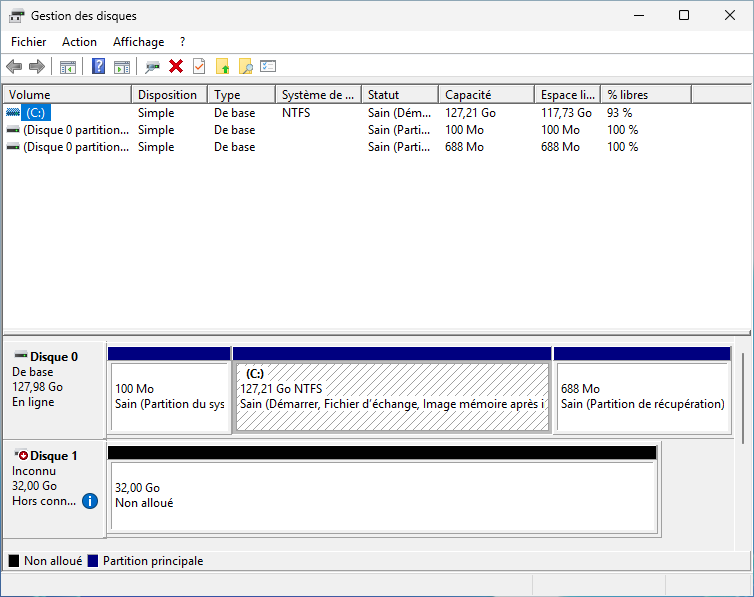Open Help via the blue question mark icon
Screen dimensions: 754x597
coord(98,67)
